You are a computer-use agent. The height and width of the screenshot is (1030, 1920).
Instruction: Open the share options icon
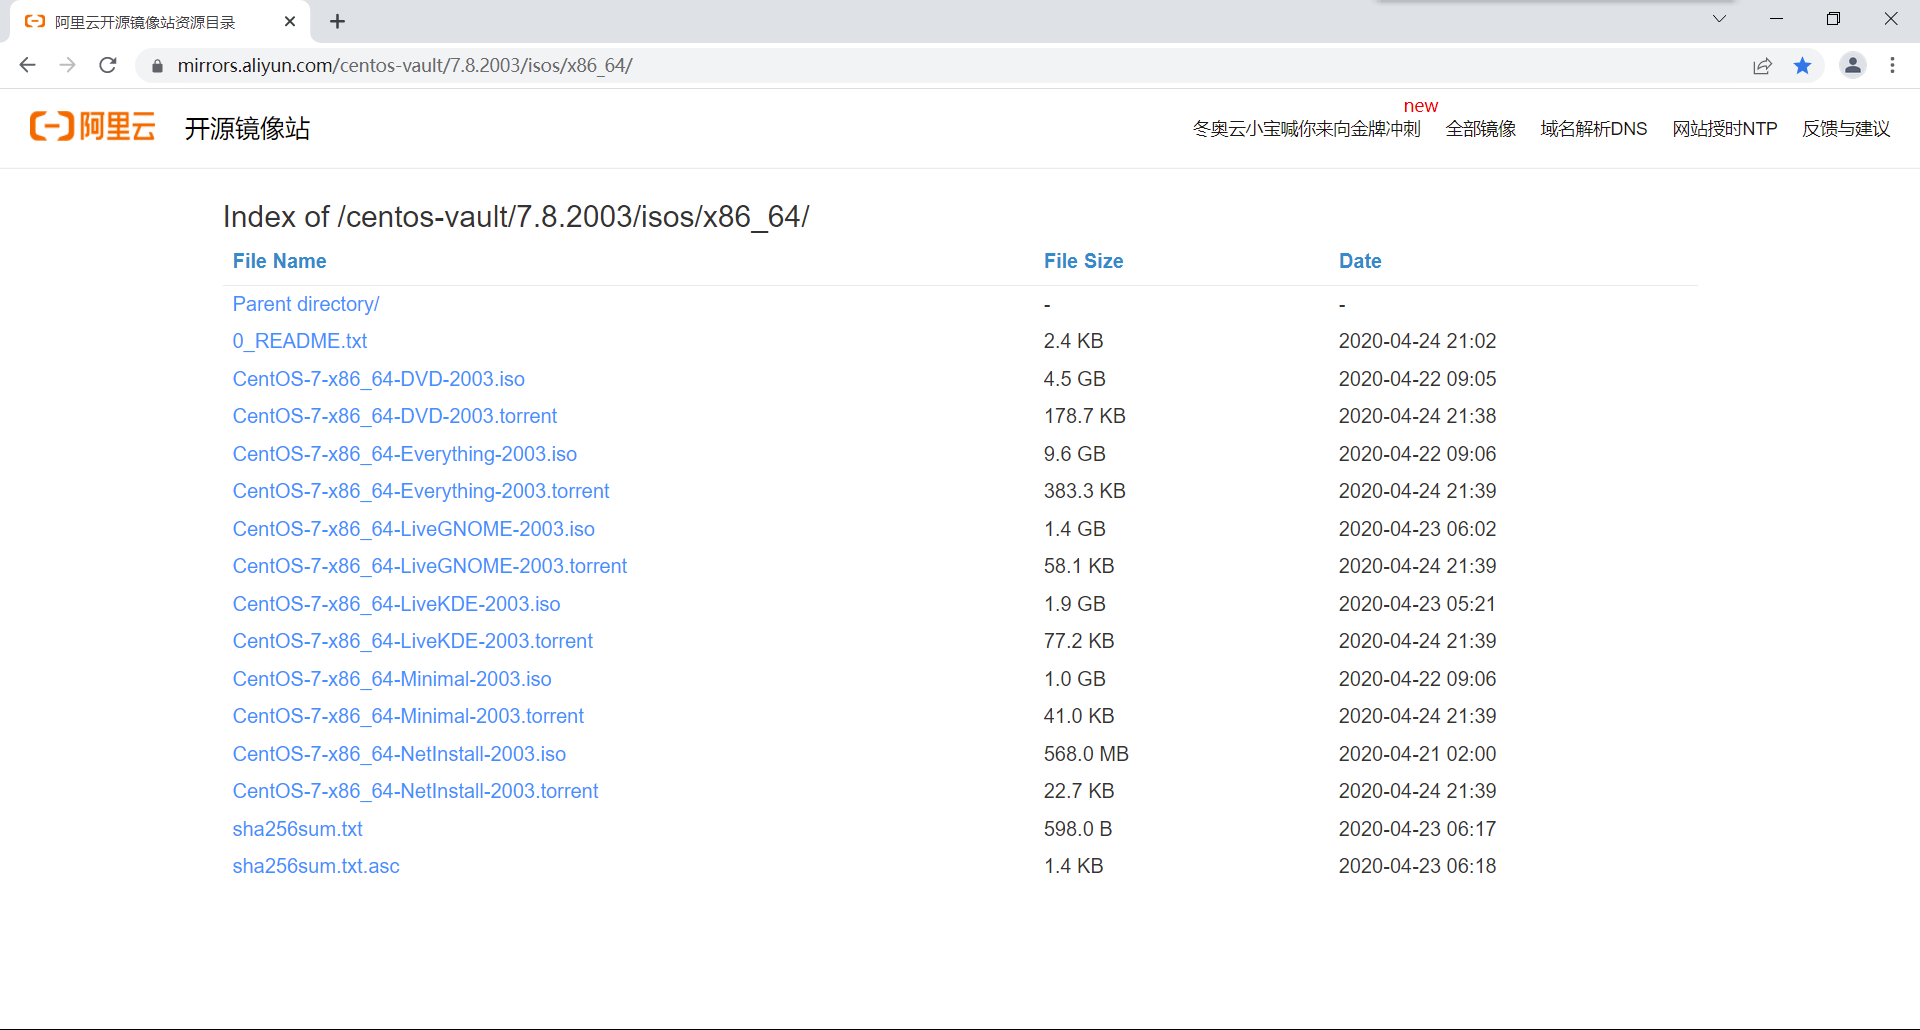(1762, 66)
